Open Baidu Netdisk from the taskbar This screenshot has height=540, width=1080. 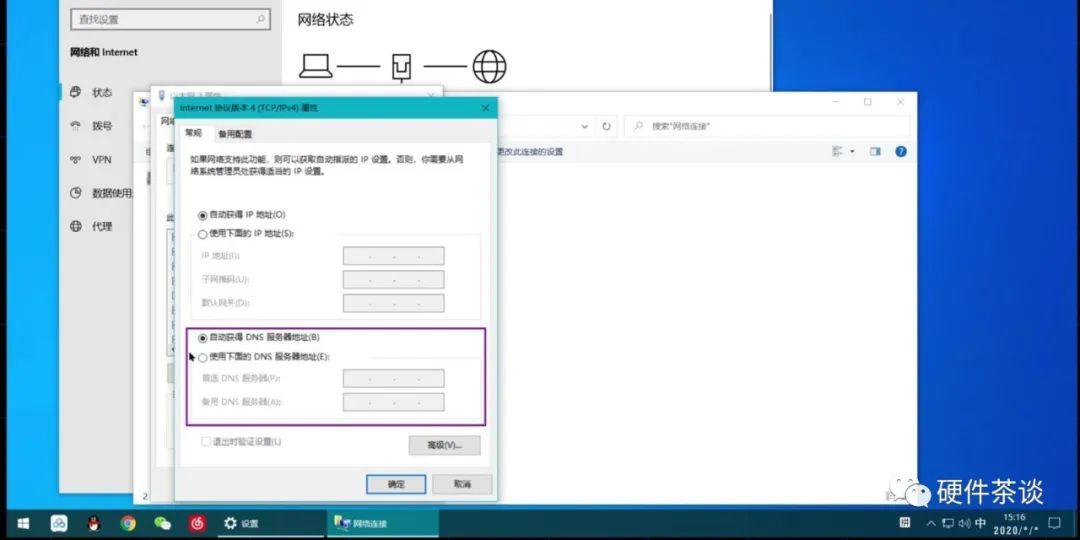pyautogui.click(x=59, y=523)
